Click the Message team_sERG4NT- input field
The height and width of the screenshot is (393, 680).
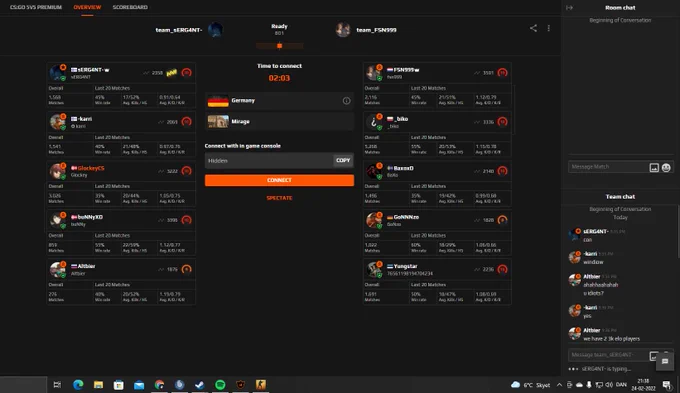[x=607, y=355]
